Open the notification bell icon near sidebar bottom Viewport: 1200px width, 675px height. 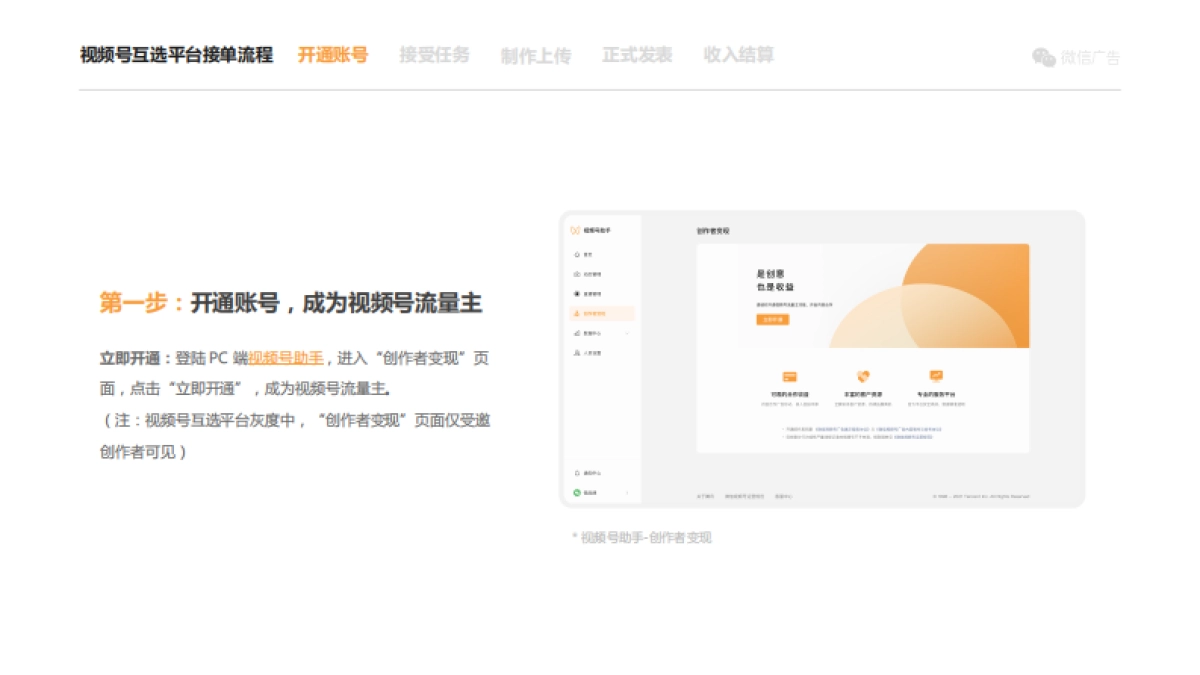coord(575,472)
